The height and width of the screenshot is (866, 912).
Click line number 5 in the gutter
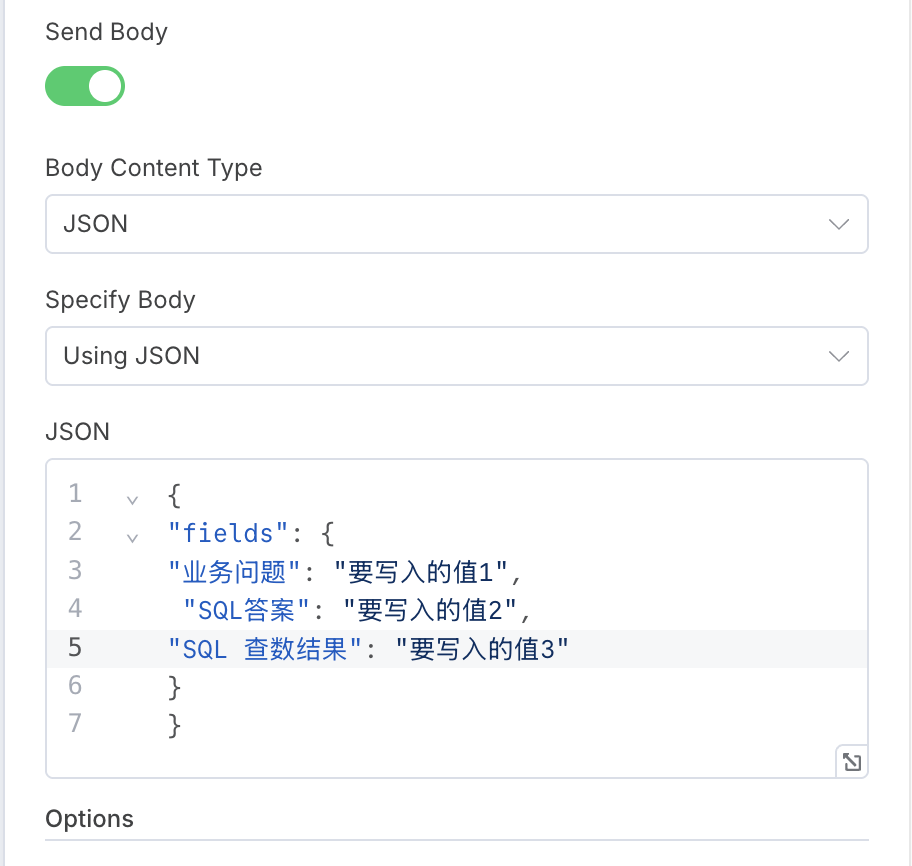pyautogui.click(x=76, y=648)
